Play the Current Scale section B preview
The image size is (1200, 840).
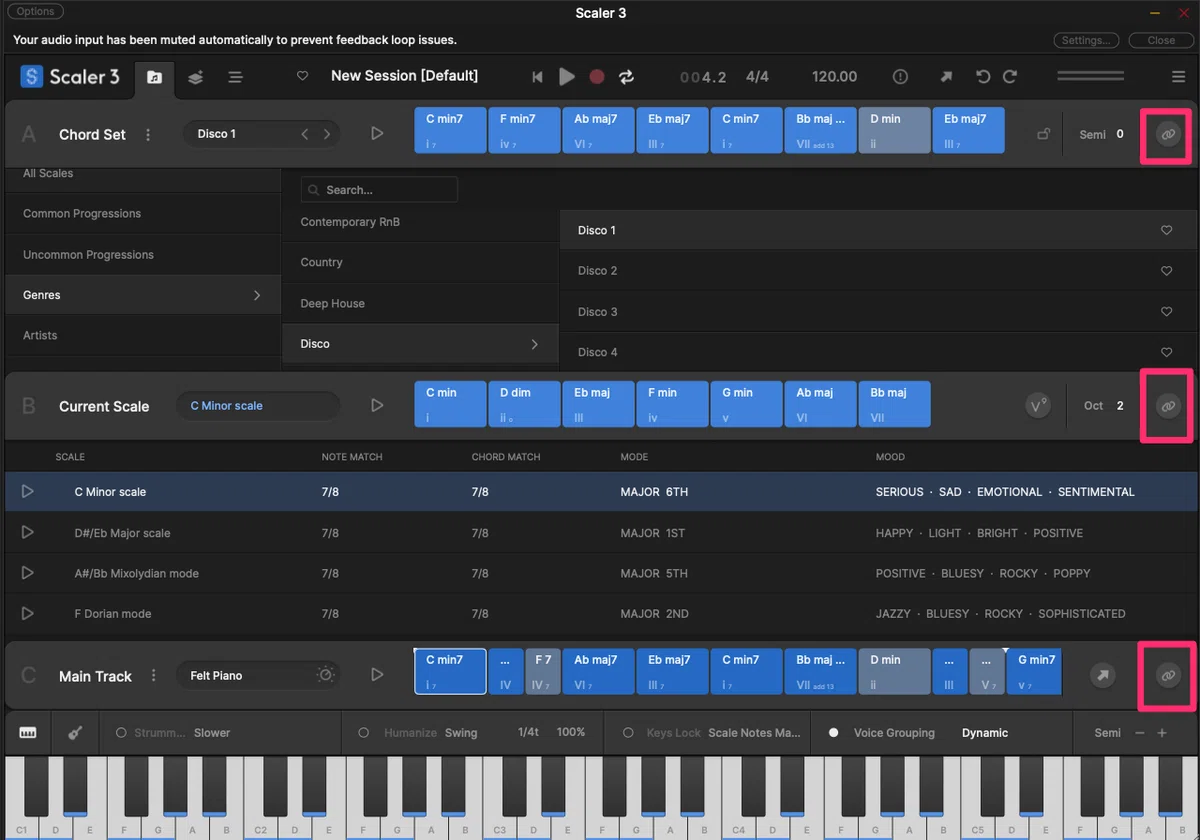pyautogui.click(x=377, y=405)
